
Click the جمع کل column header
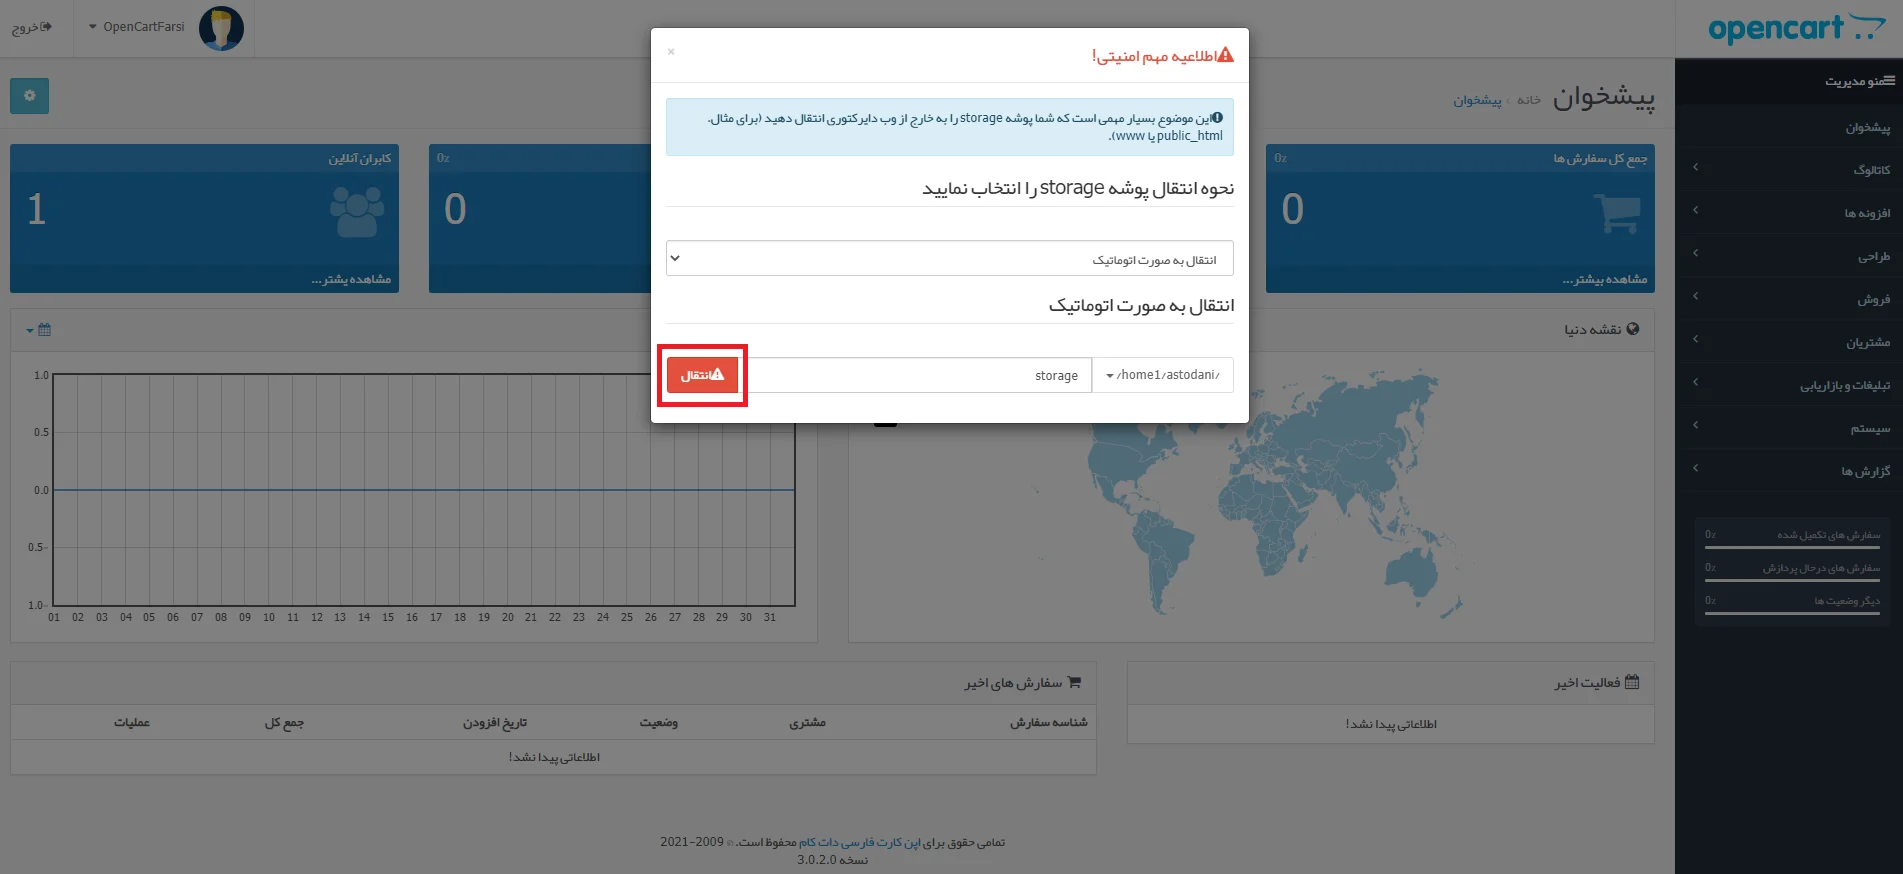tap(284, 722)
